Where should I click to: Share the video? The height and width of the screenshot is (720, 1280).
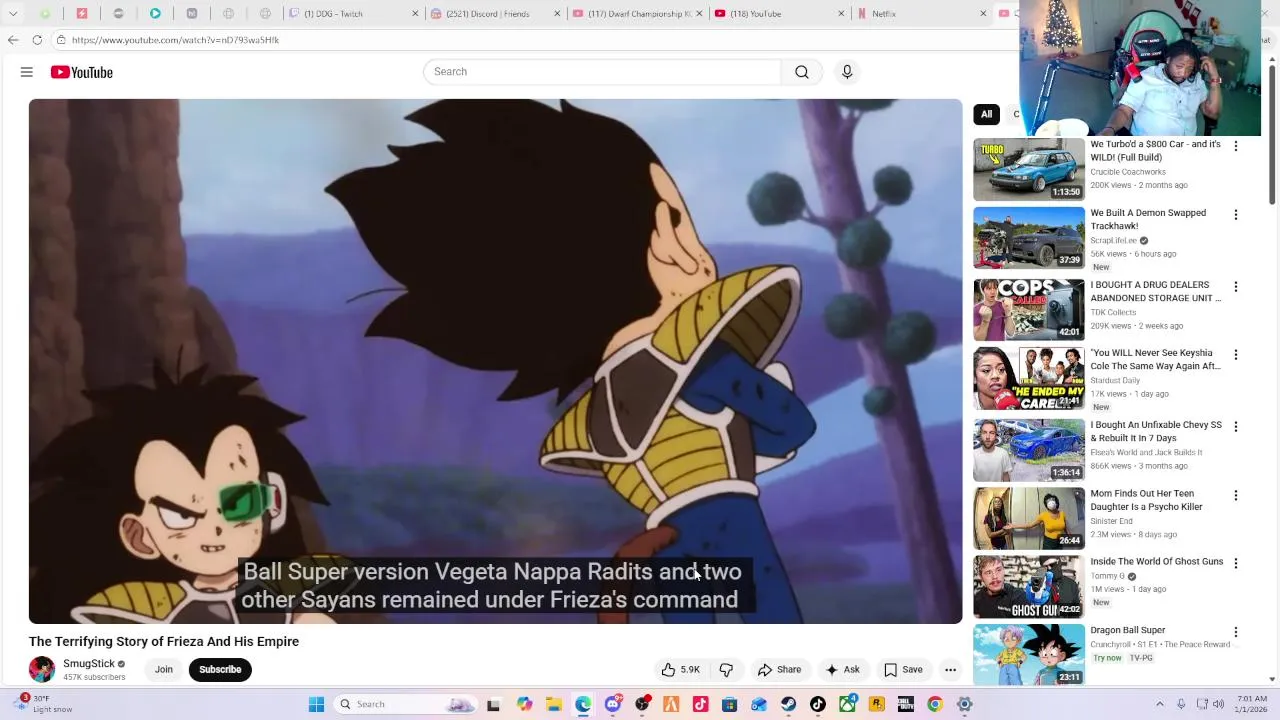point(779,670)
